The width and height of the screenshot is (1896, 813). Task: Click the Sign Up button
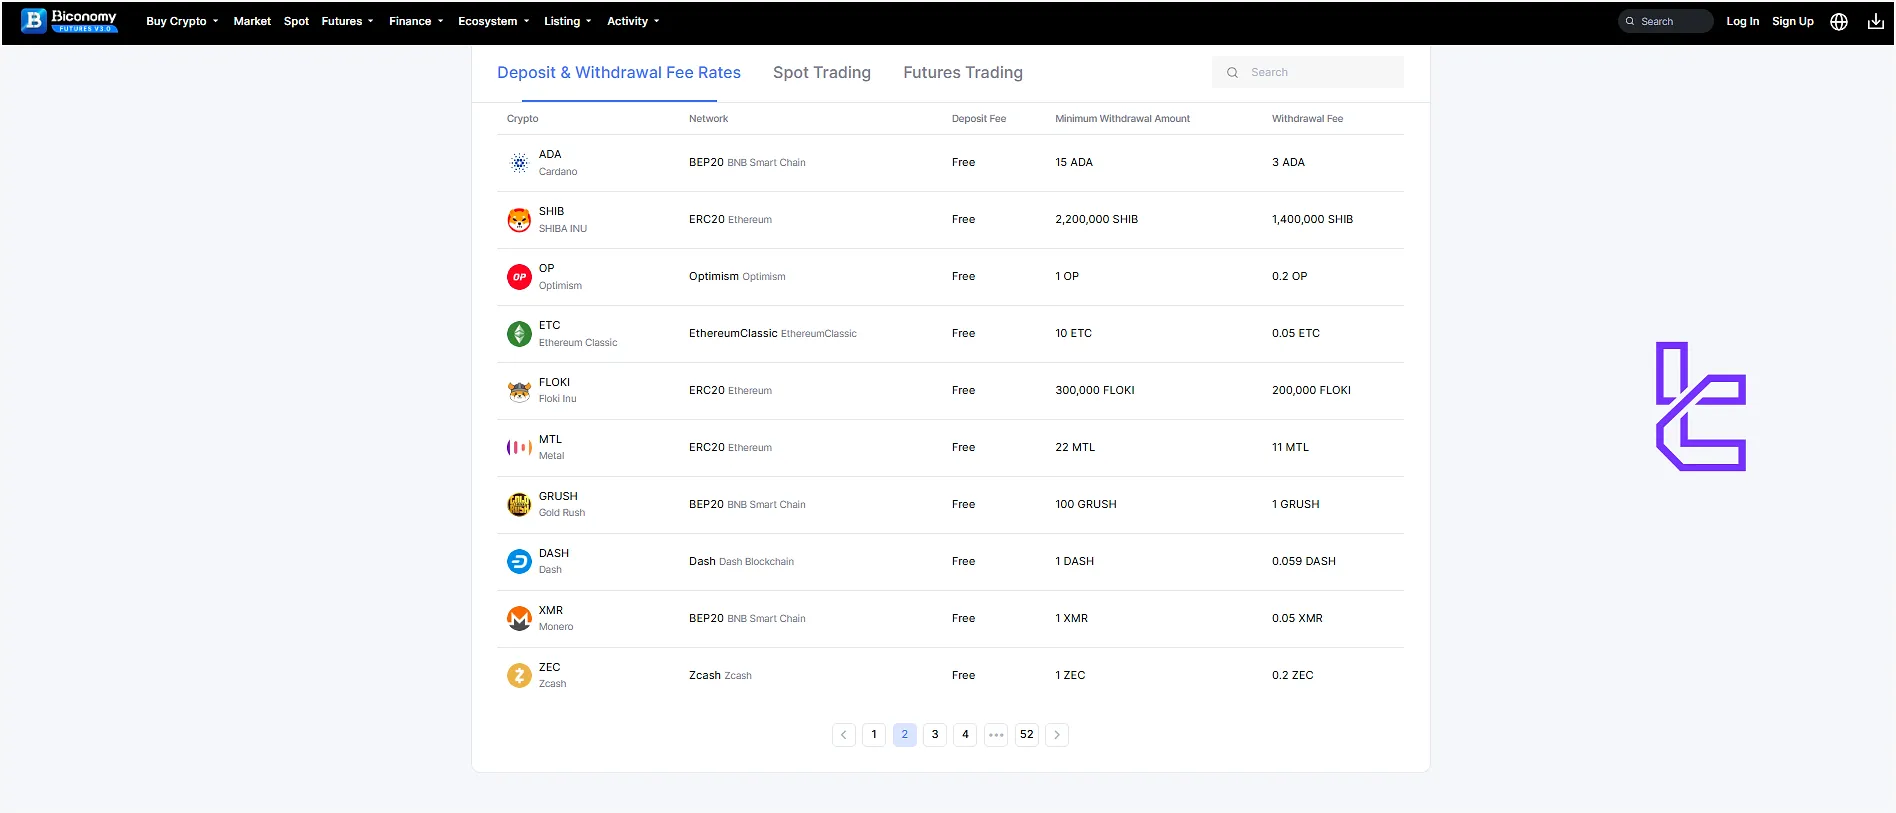[x=1793, y=22]
